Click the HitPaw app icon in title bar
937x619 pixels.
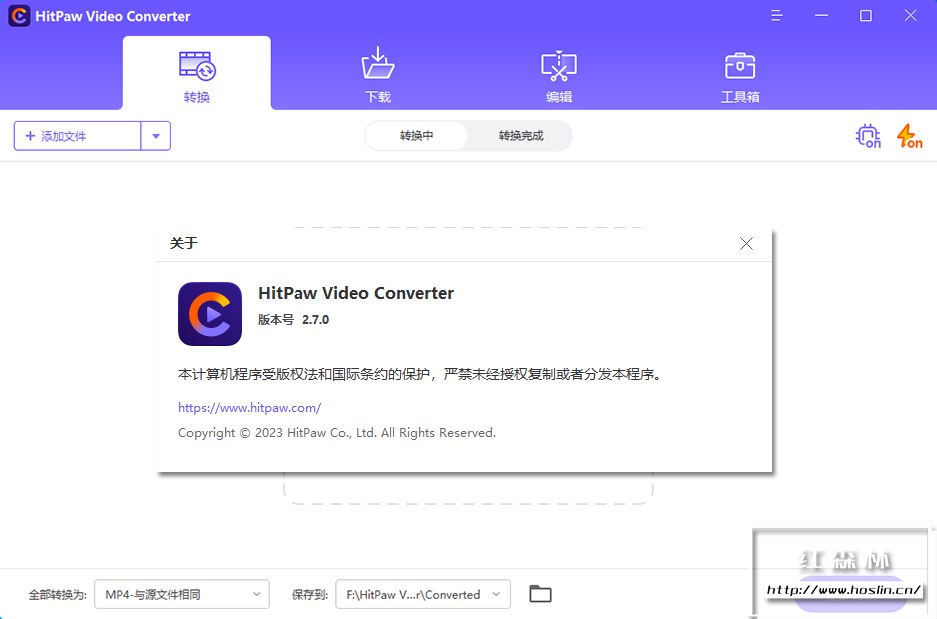click(x=19, y=16)
